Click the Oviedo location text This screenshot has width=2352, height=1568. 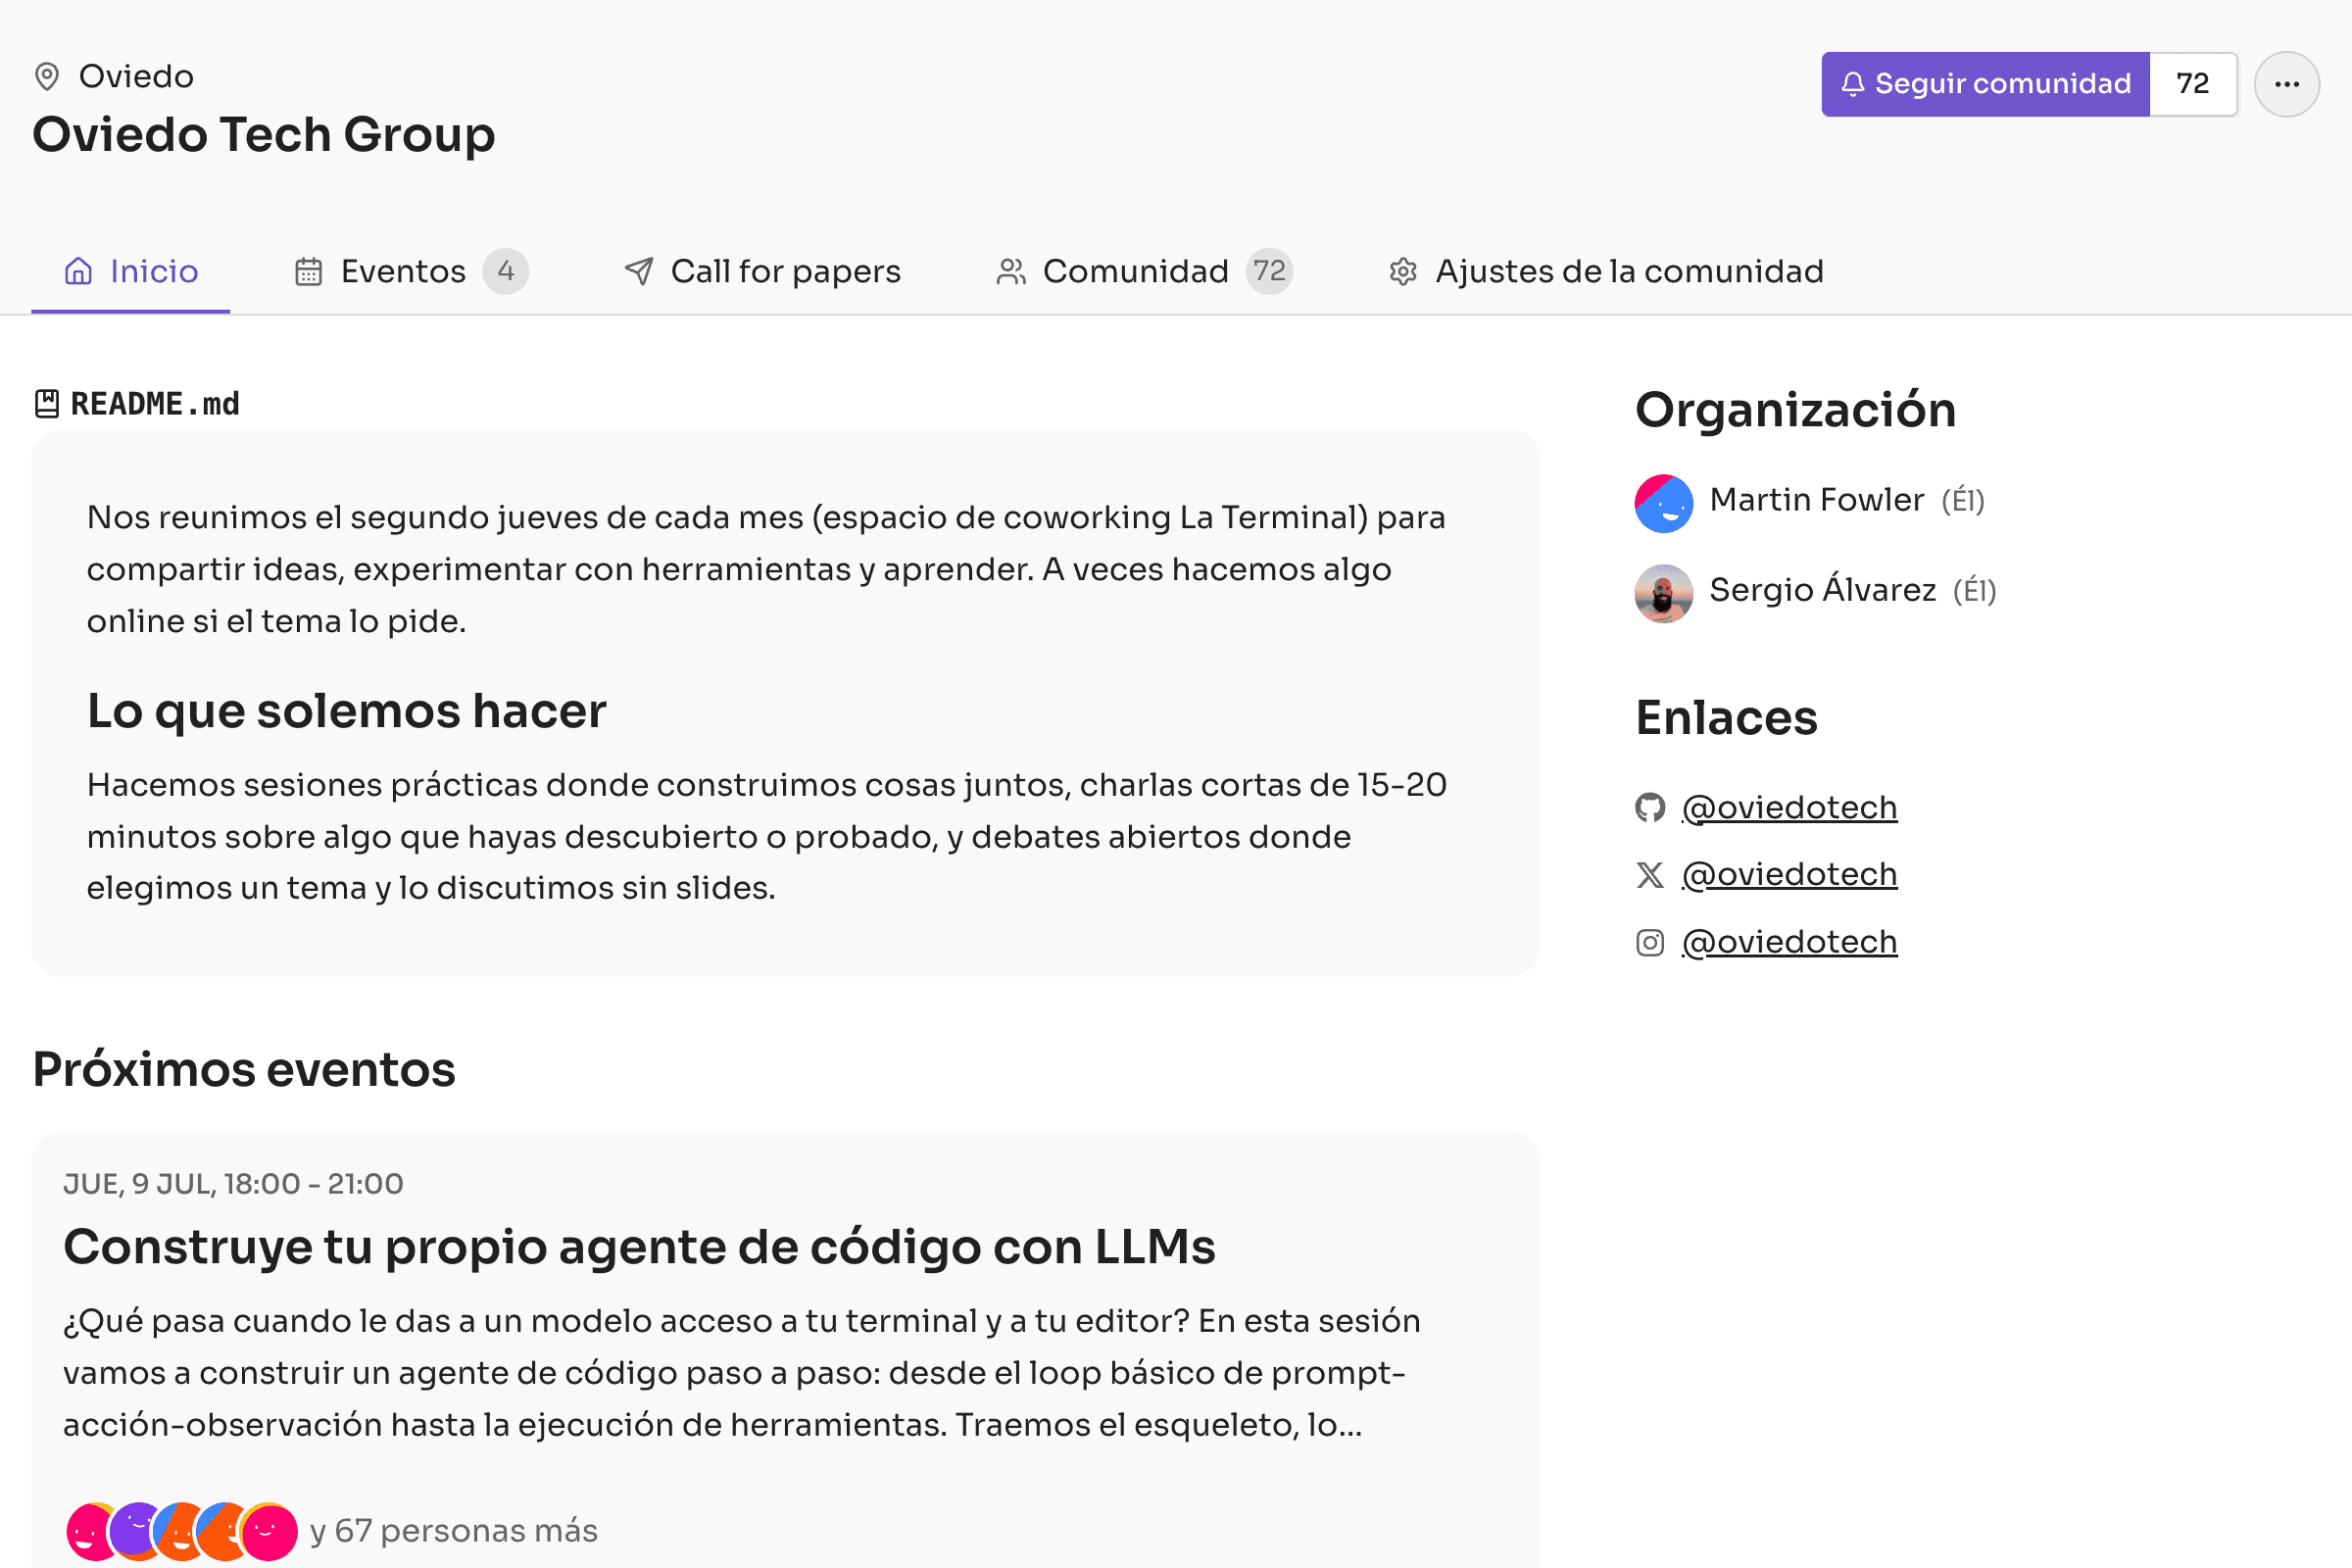(x=136, y=77)
